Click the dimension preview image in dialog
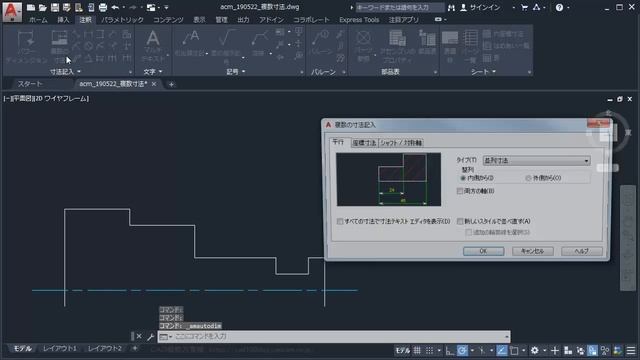This screenshot has width=640, height=360. (389, 180)
